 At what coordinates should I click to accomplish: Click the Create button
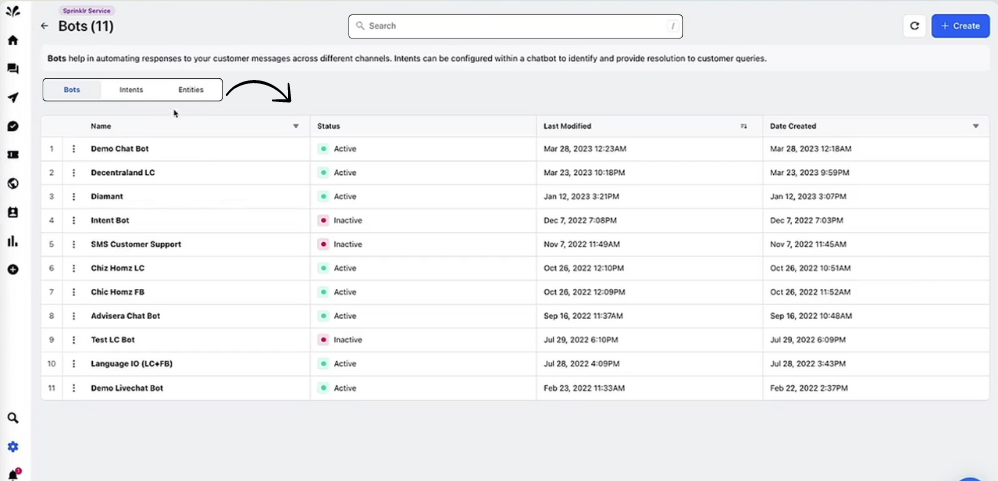(960, 26)
